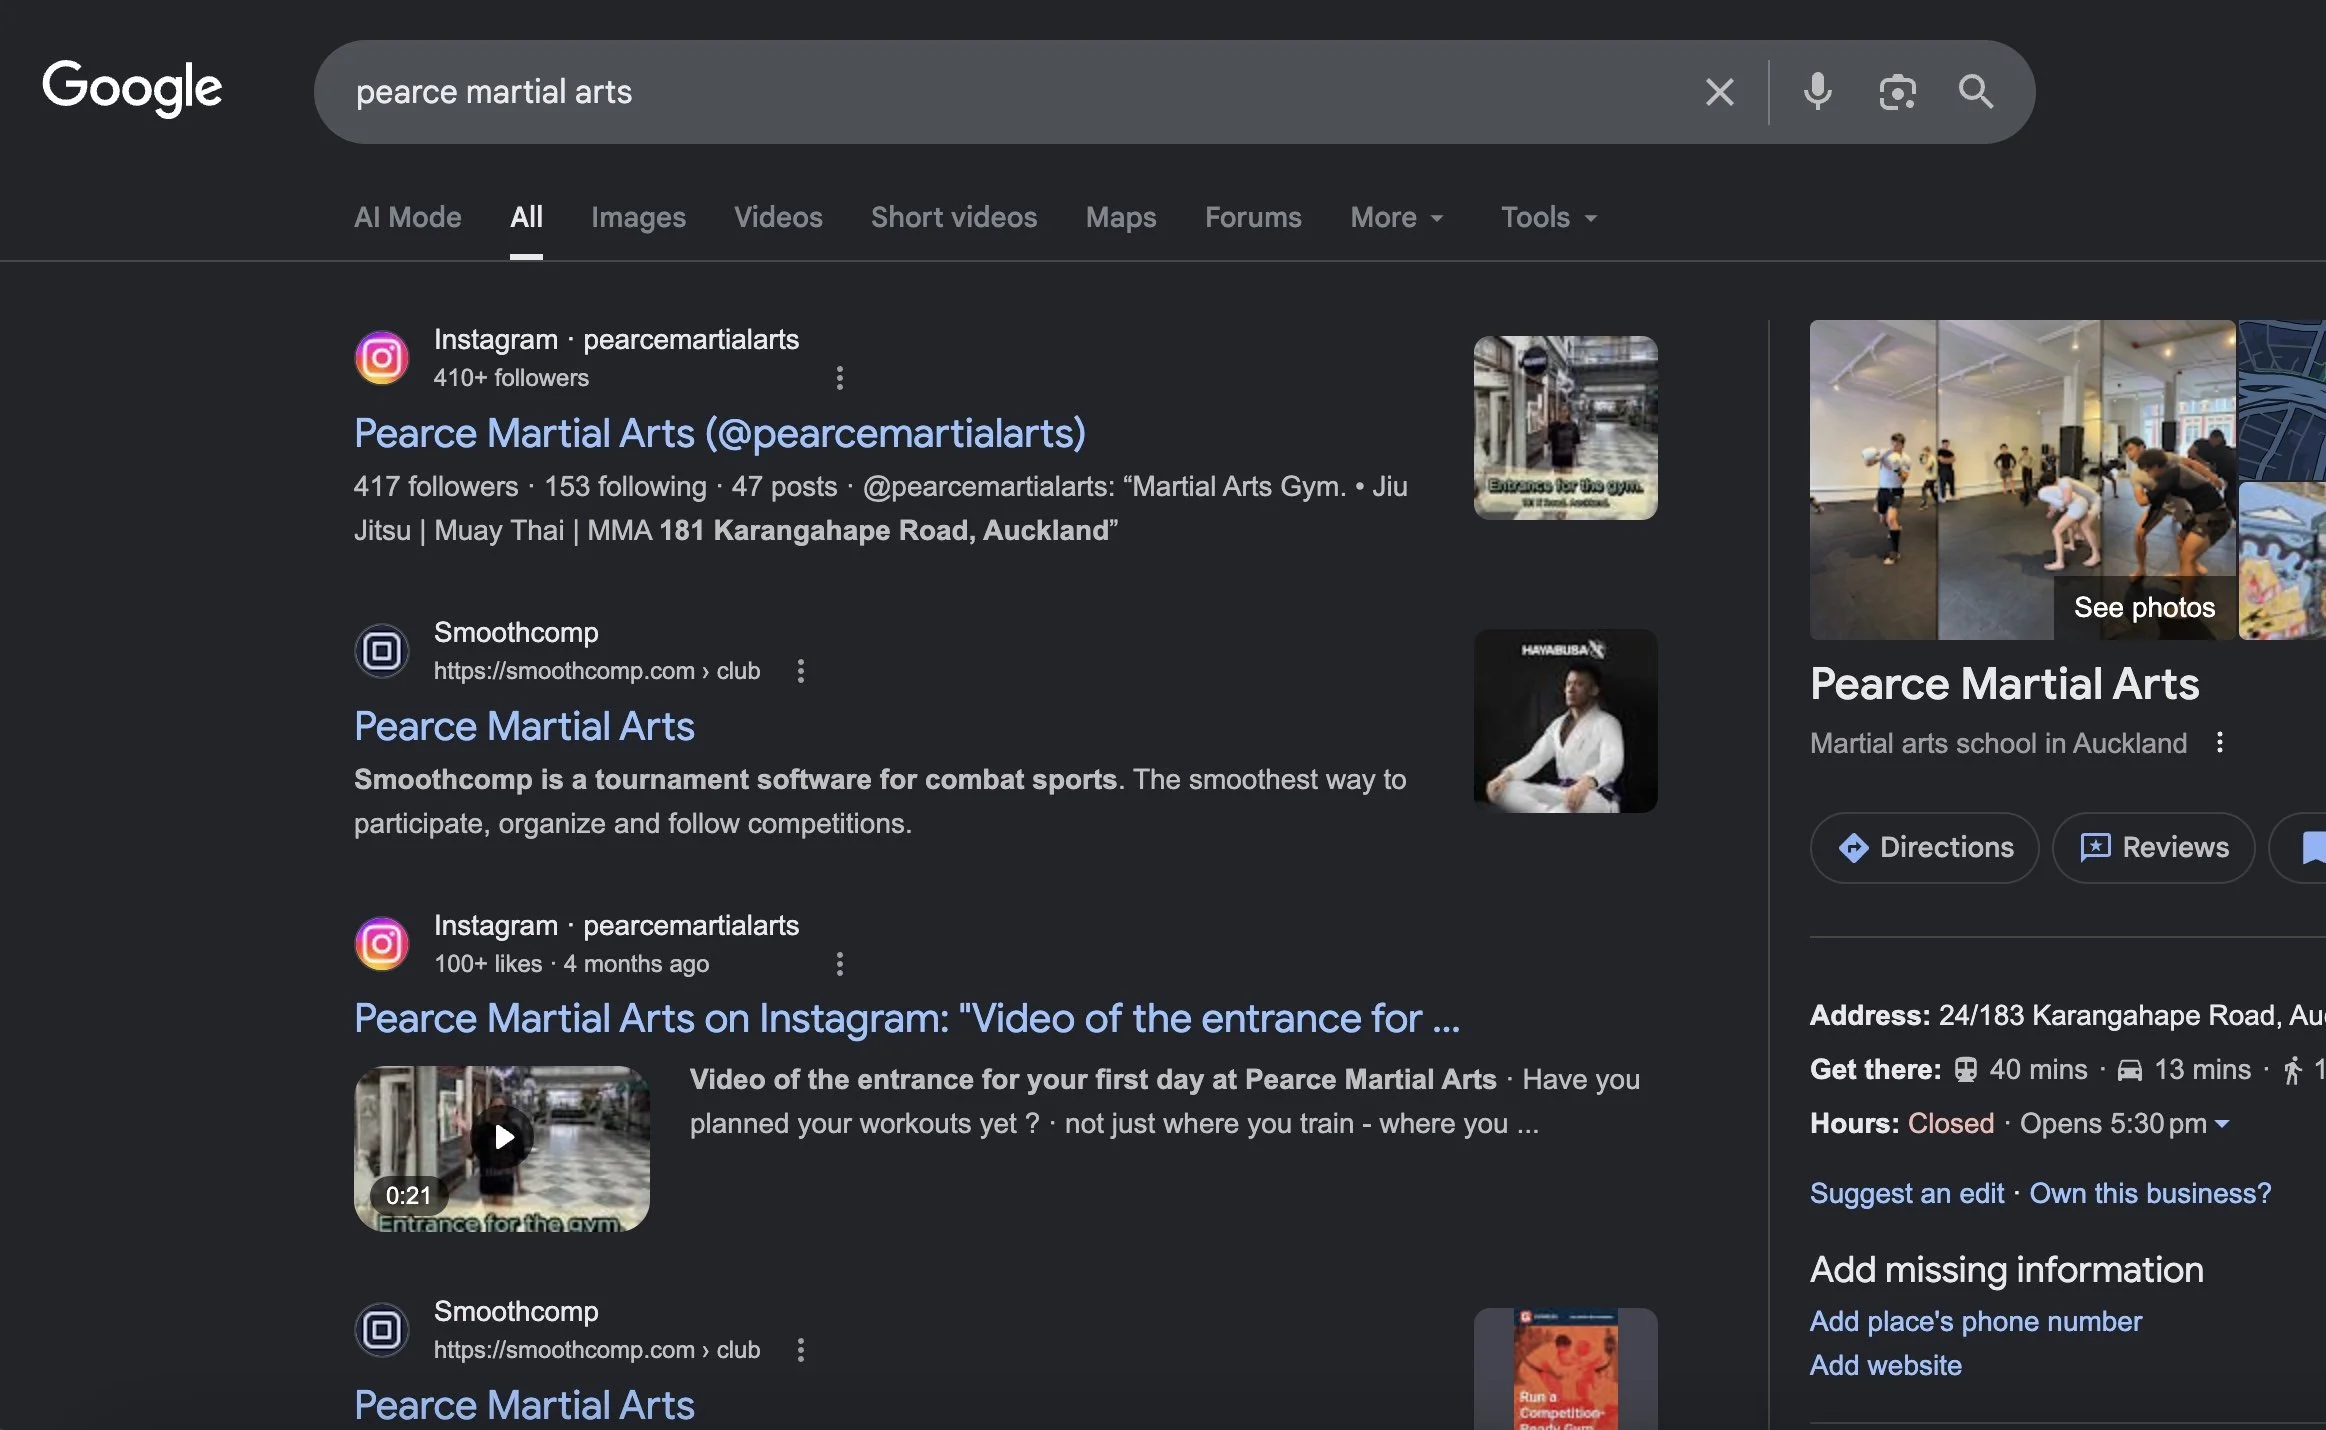
Task: Open 'Video of the entrance for' Instagram link
Action: [907, 1018]
